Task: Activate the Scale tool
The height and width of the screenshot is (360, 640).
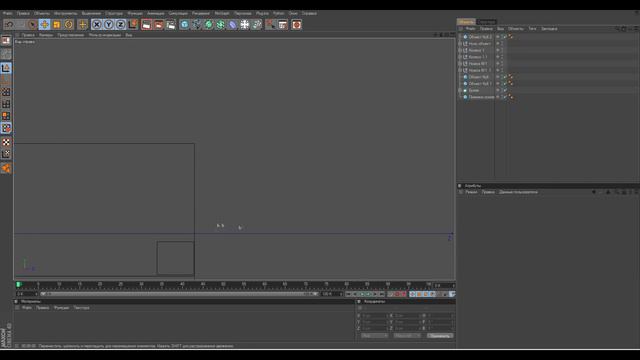Action: click(x=57, y=24)
